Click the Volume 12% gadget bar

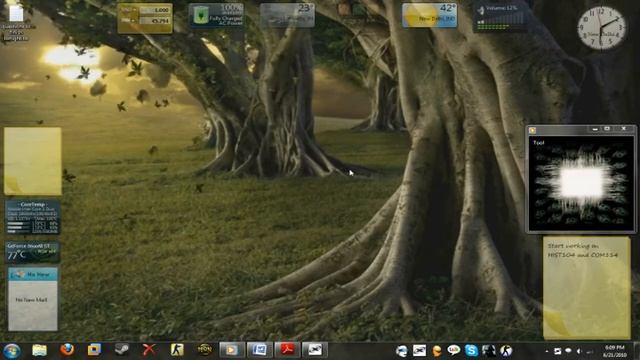(500, 17)
